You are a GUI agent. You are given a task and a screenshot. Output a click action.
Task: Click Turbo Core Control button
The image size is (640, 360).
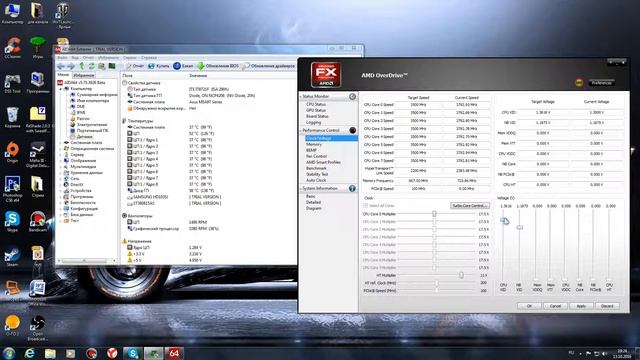[470, 206]
